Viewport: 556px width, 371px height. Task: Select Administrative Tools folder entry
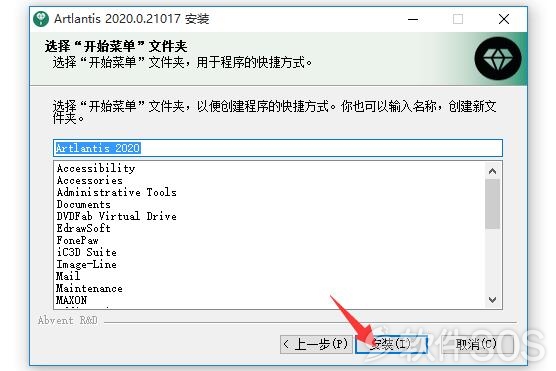116,192
